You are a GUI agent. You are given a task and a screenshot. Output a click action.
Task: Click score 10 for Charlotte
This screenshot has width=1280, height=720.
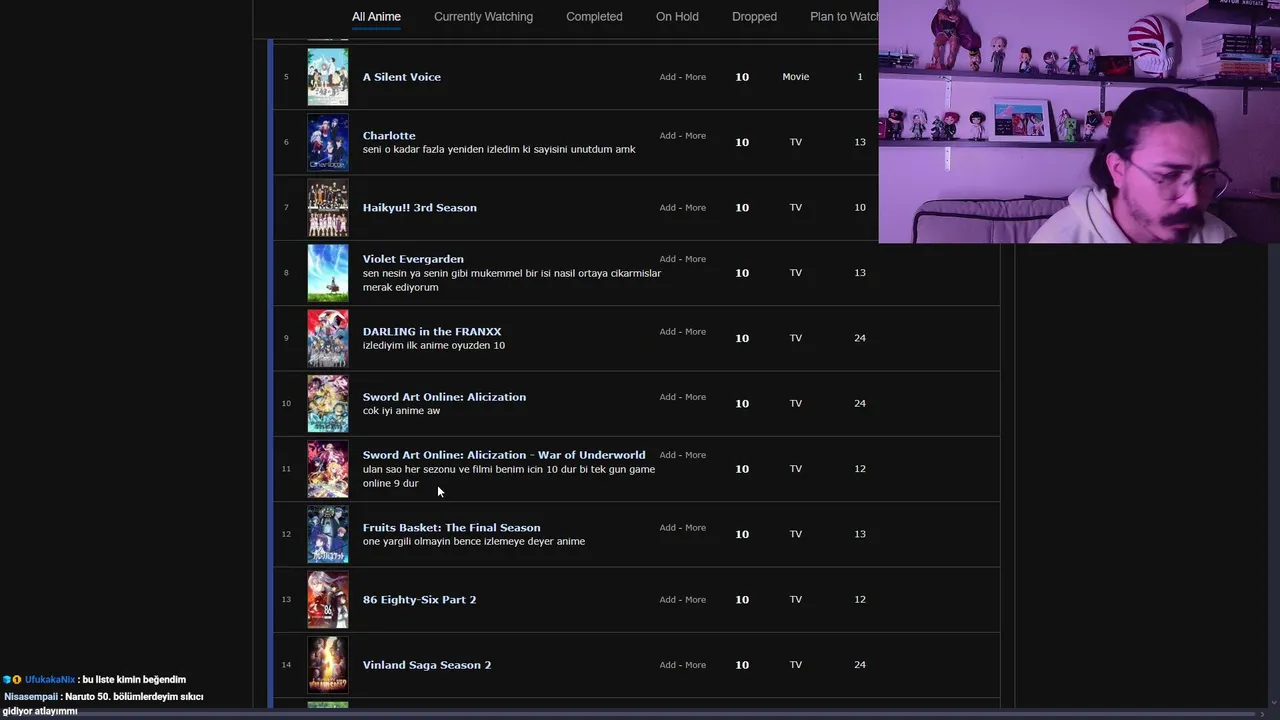(x=742, y=142)
